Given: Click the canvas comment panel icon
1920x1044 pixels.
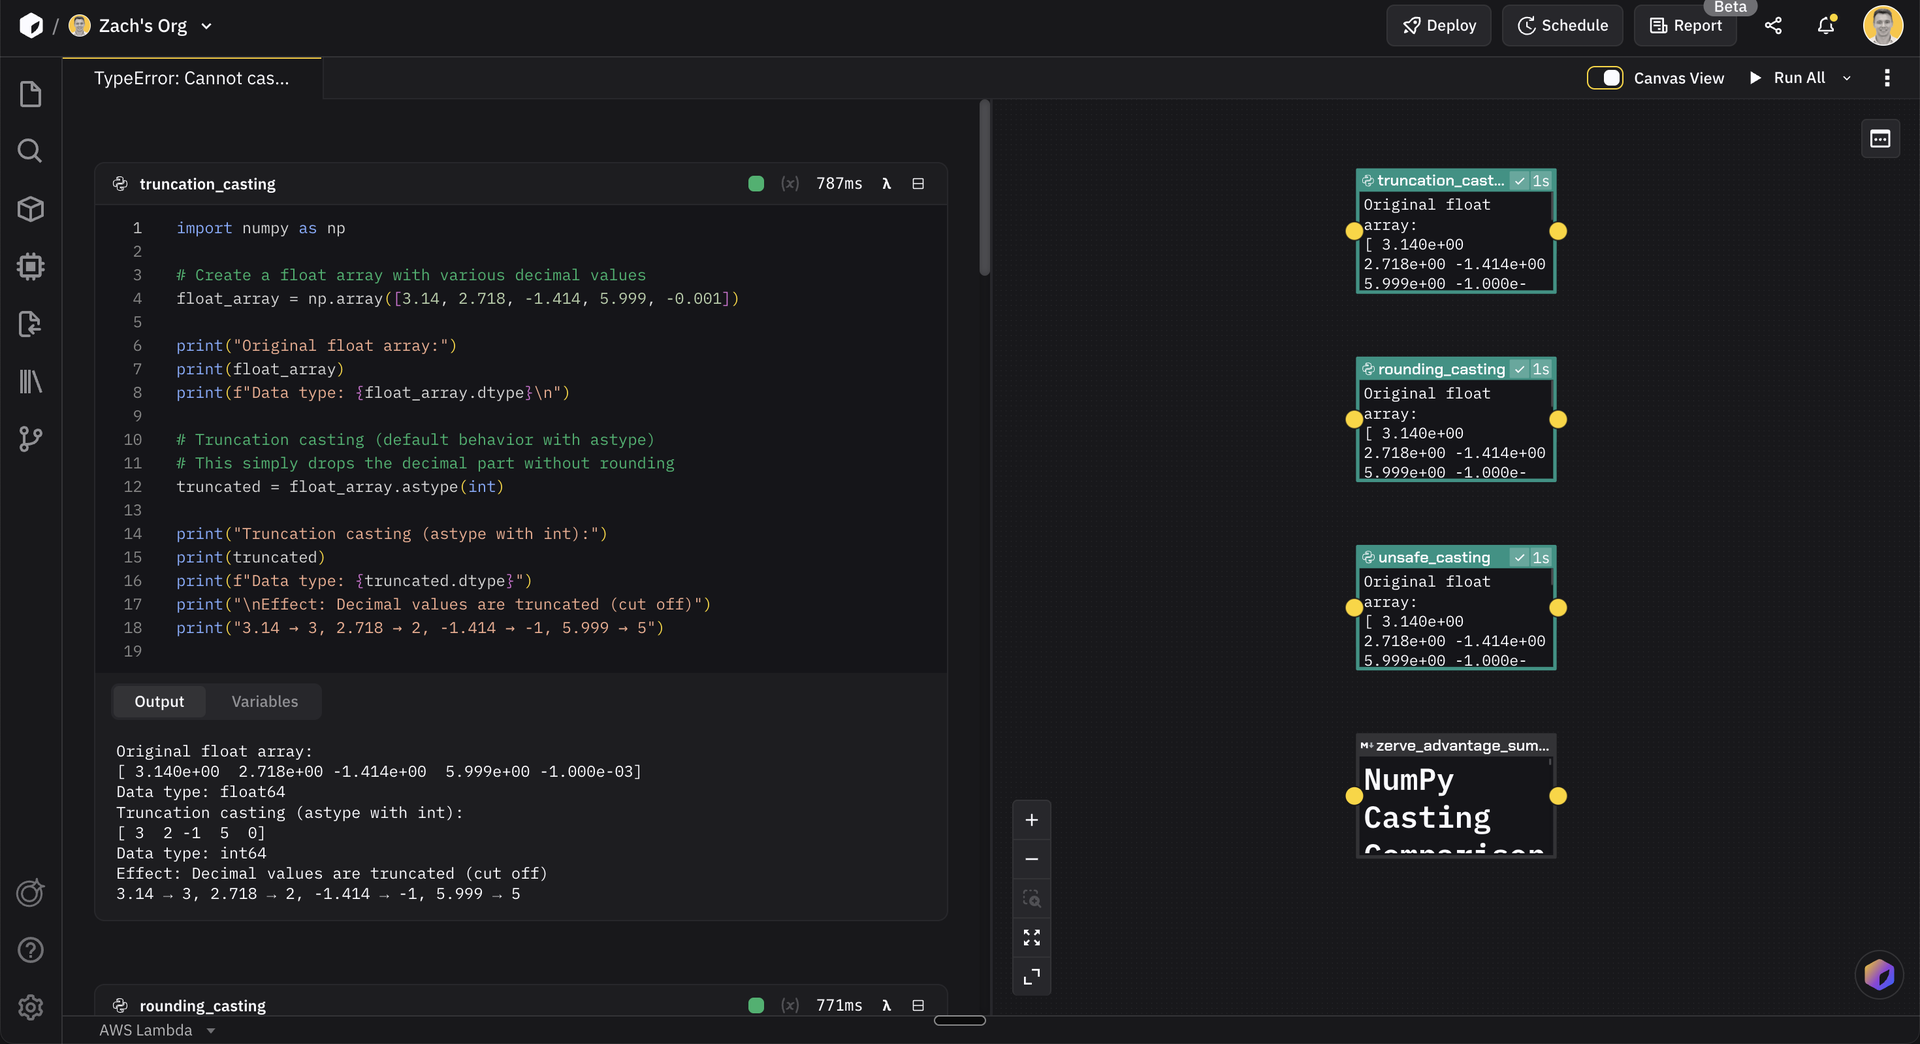Looking at the screenshot, I should [x=1880, y=139].
